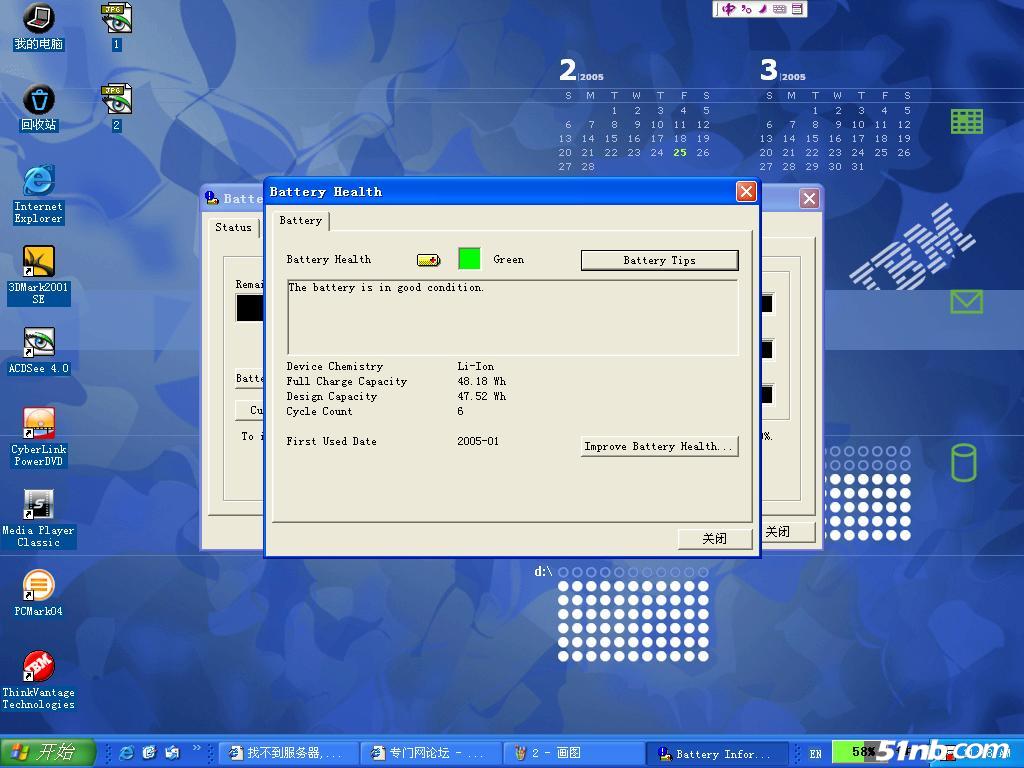Expand the Quick Launch overflow chevron
Screen dimensions: 1024x768
tap(197, 748)
